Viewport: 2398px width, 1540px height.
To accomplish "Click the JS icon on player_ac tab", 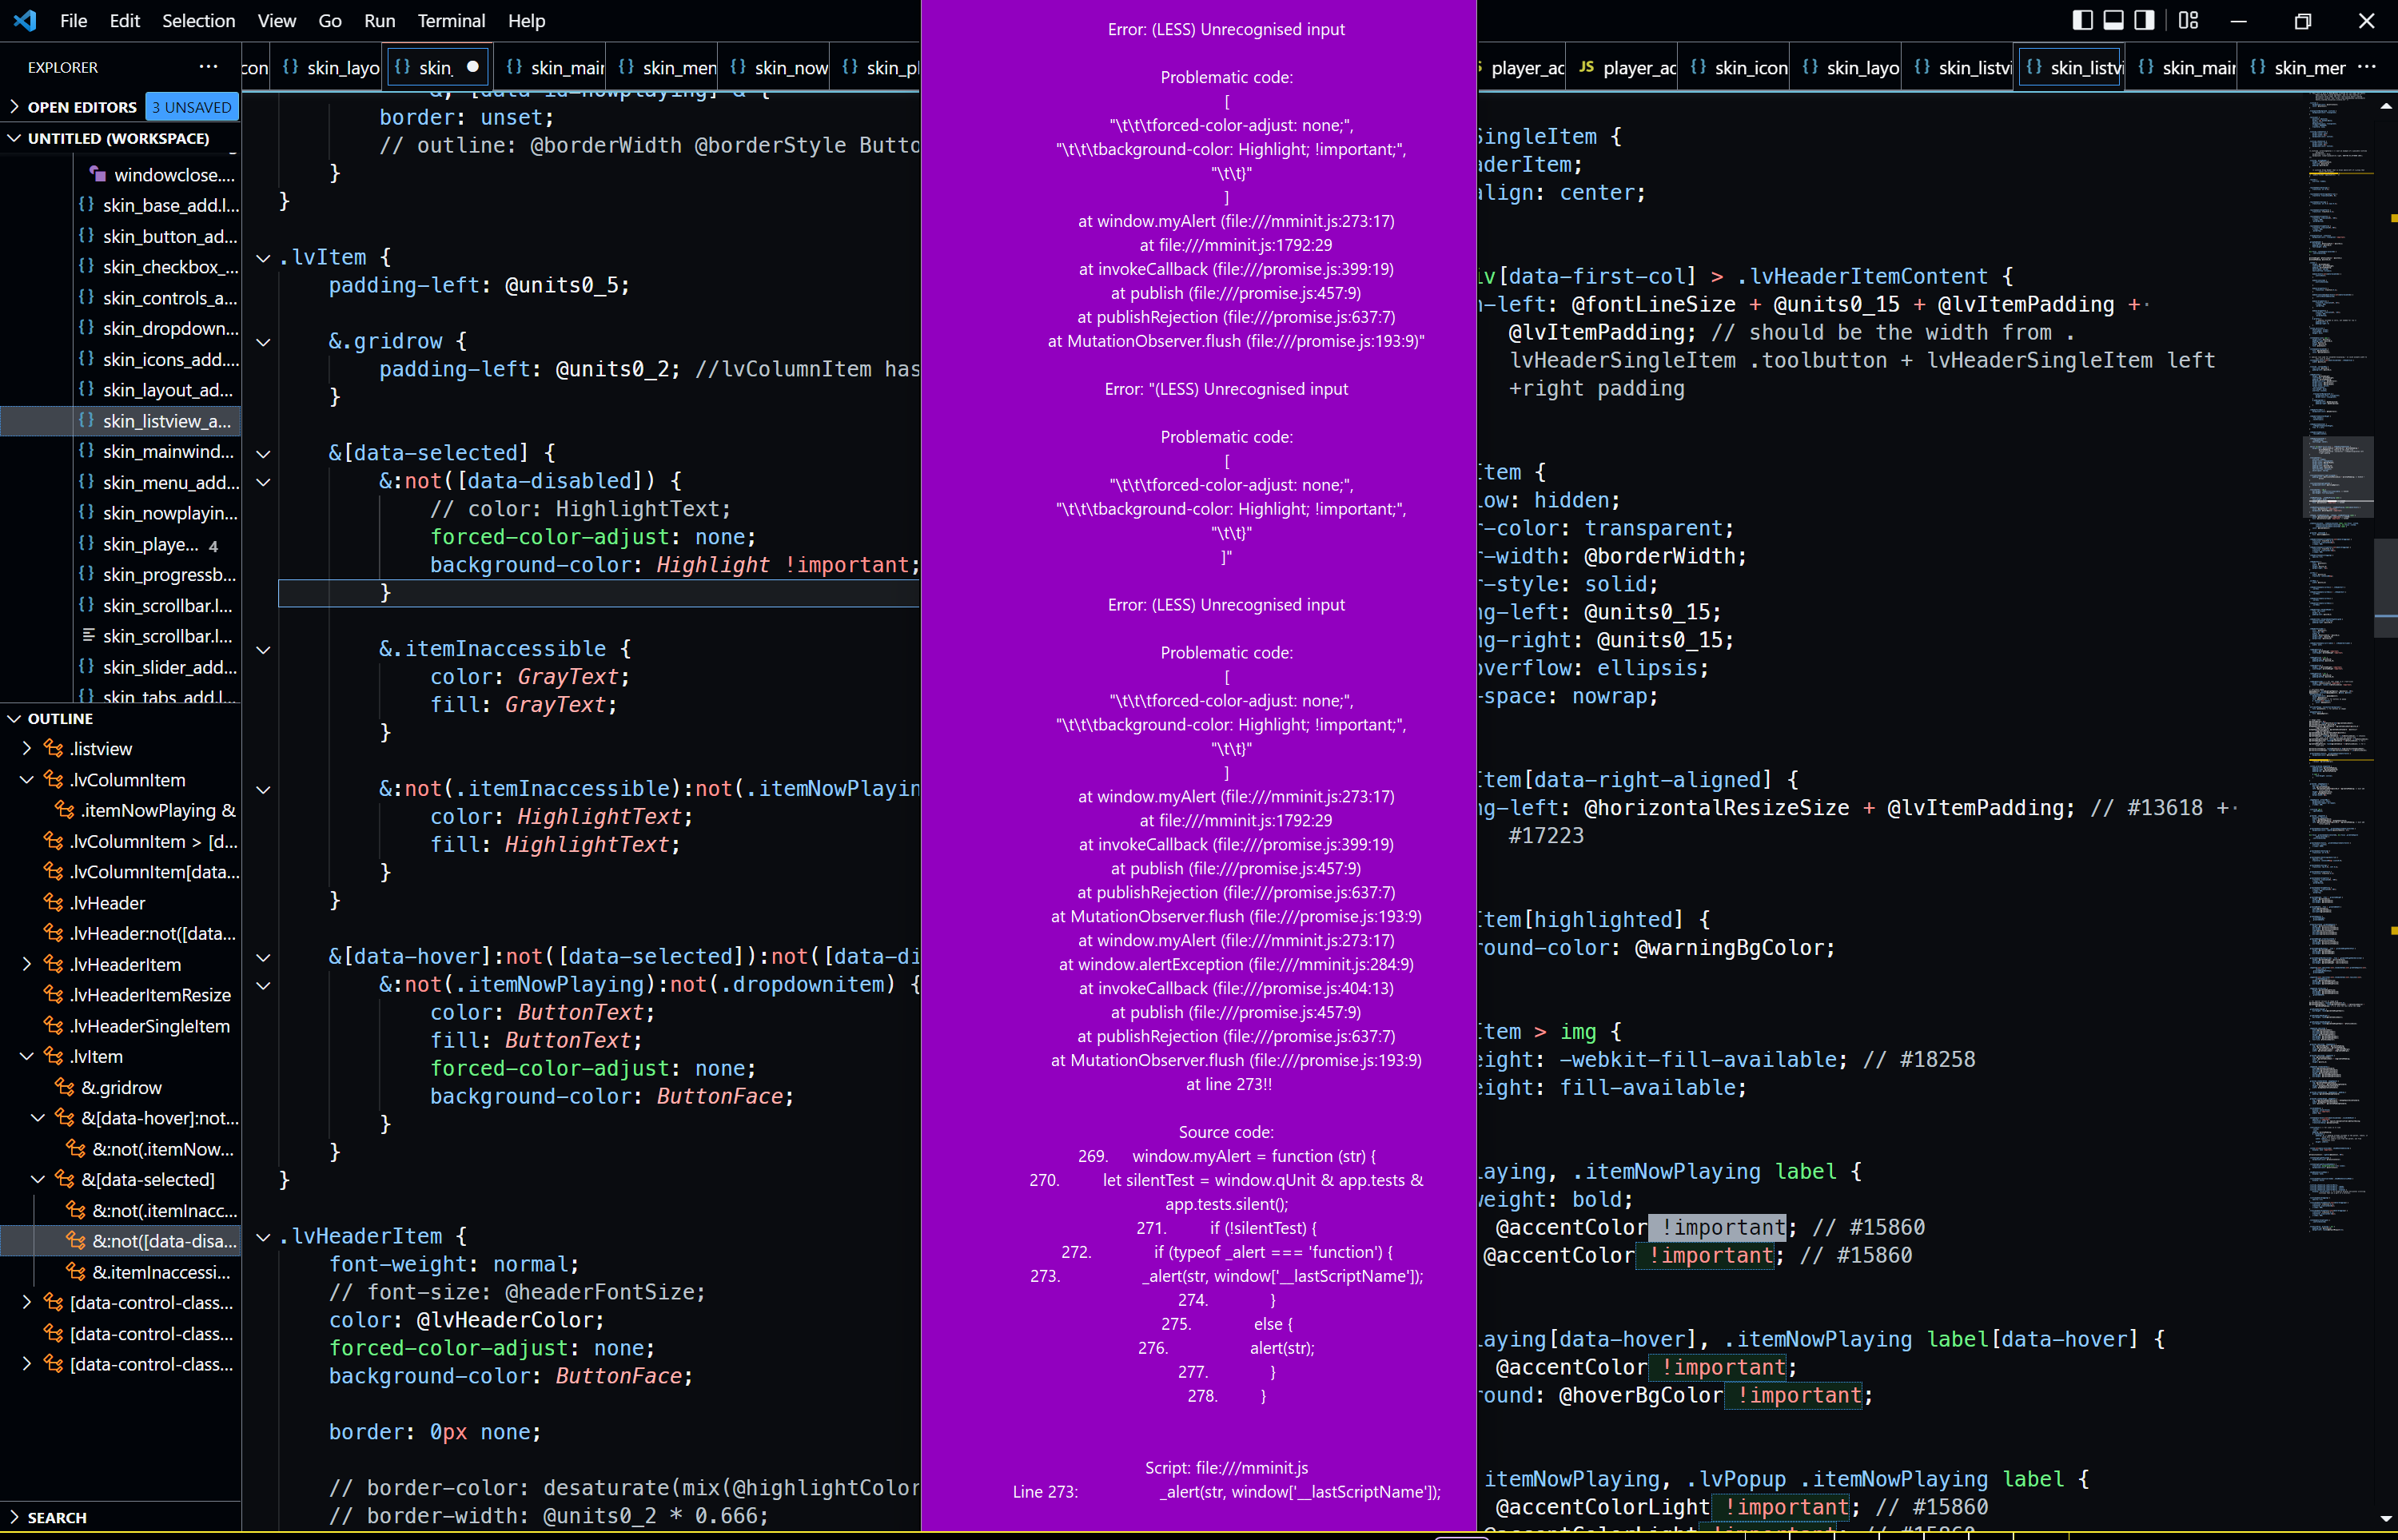I will (1586, 67).
